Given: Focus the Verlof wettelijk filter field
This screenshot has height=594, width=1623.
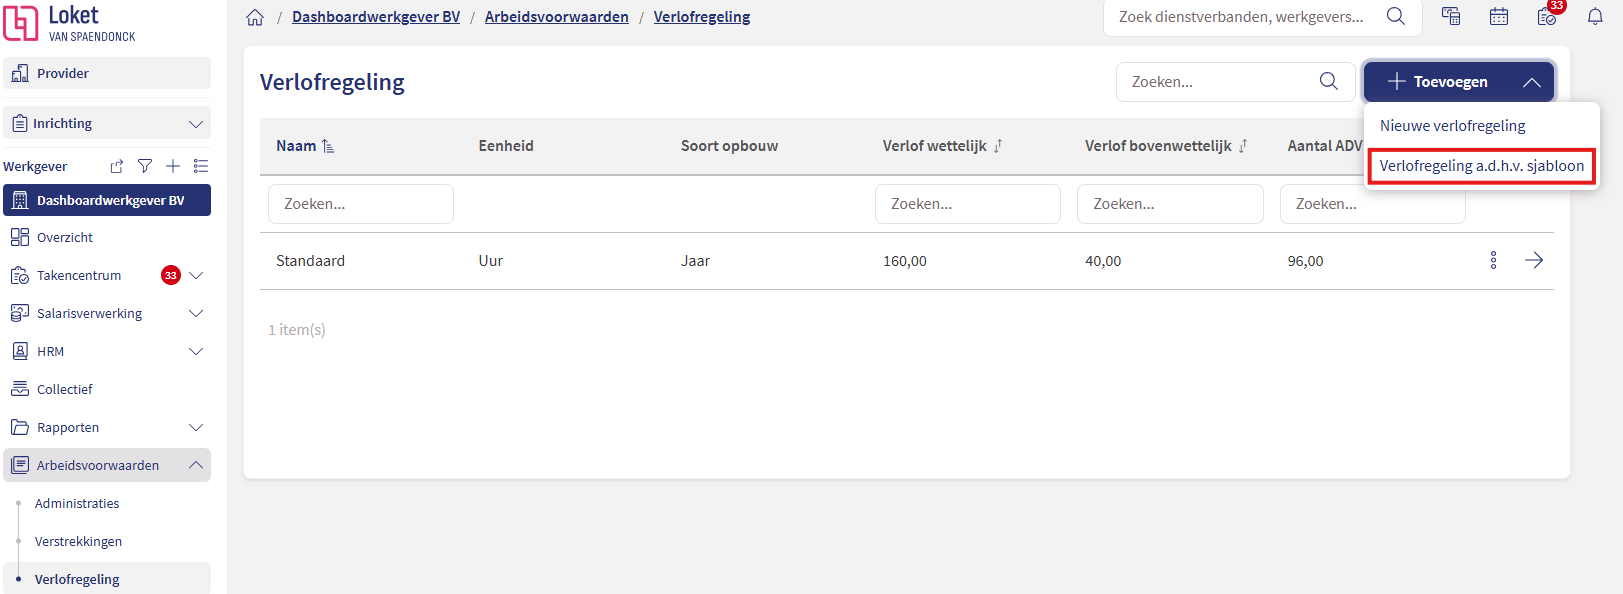Looking at the screenshot, I should 968,204.
